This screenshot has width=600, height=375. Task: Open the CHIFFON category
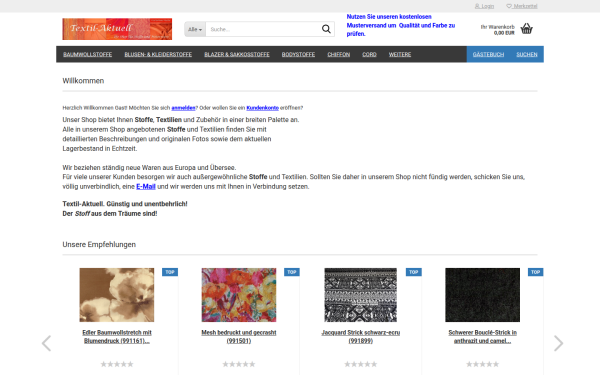point(339,54)
